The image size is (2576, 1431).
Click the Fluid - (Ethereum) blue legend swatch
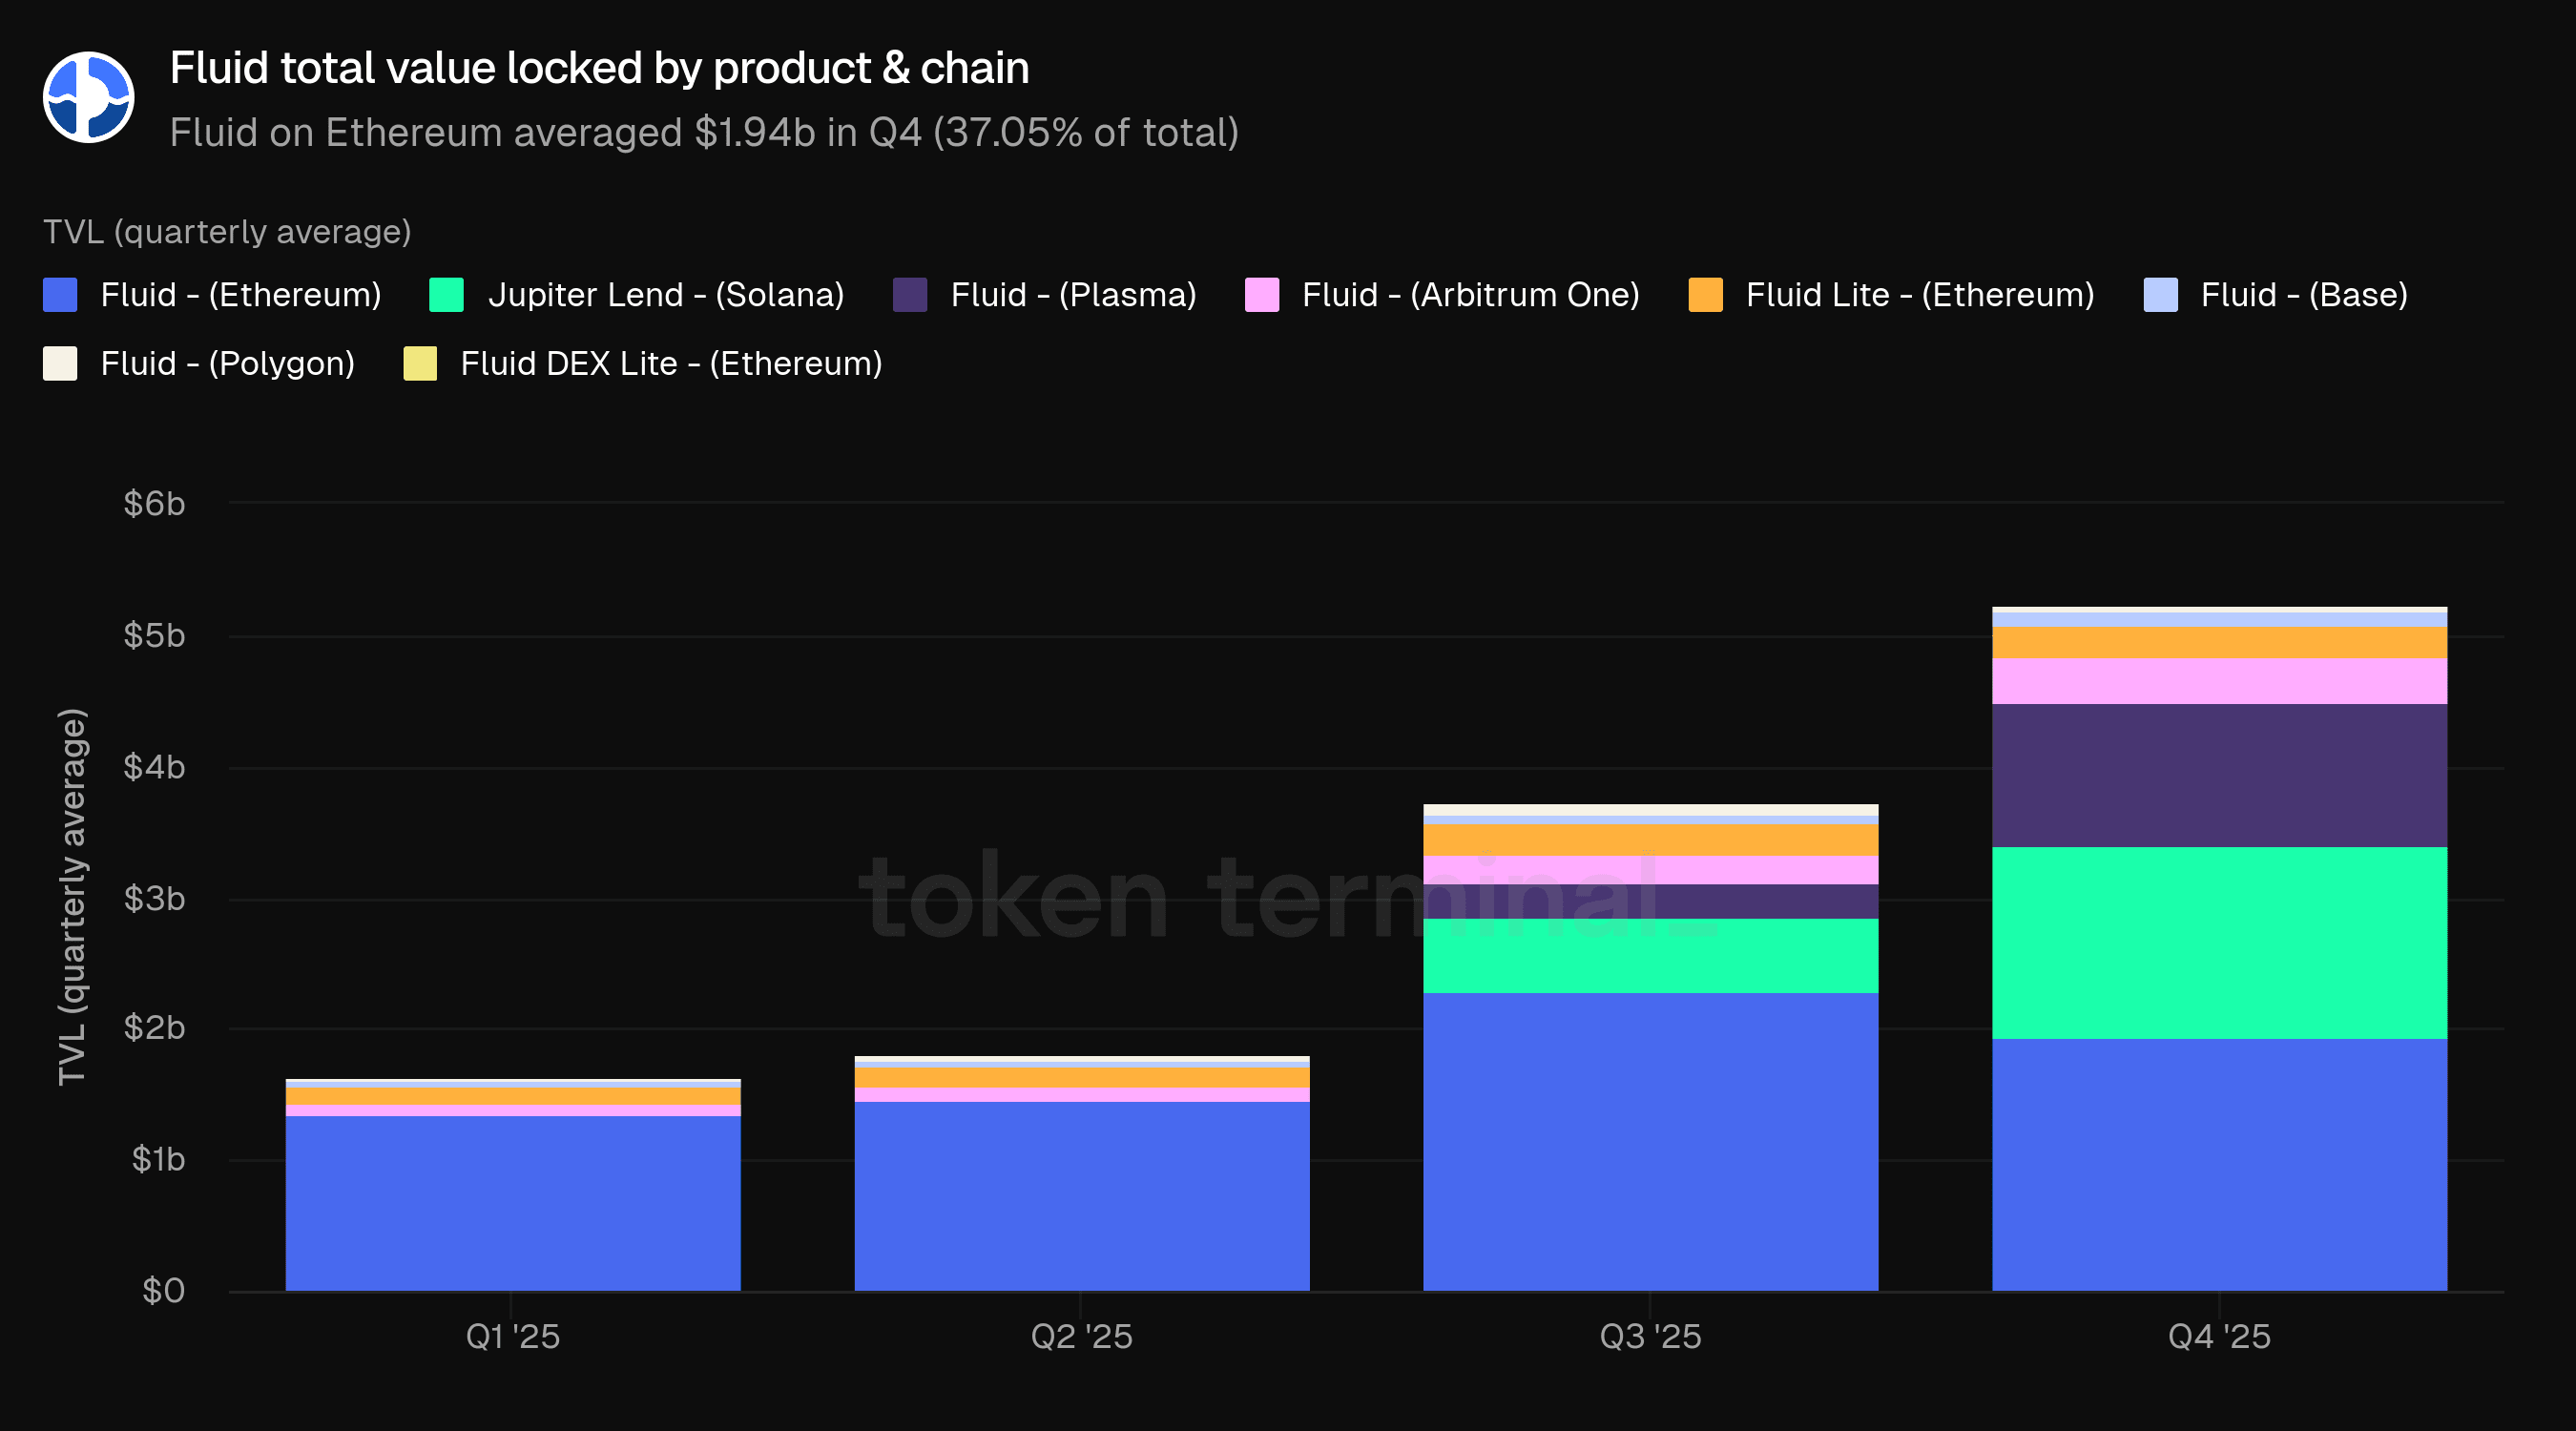tap(60, 295)
